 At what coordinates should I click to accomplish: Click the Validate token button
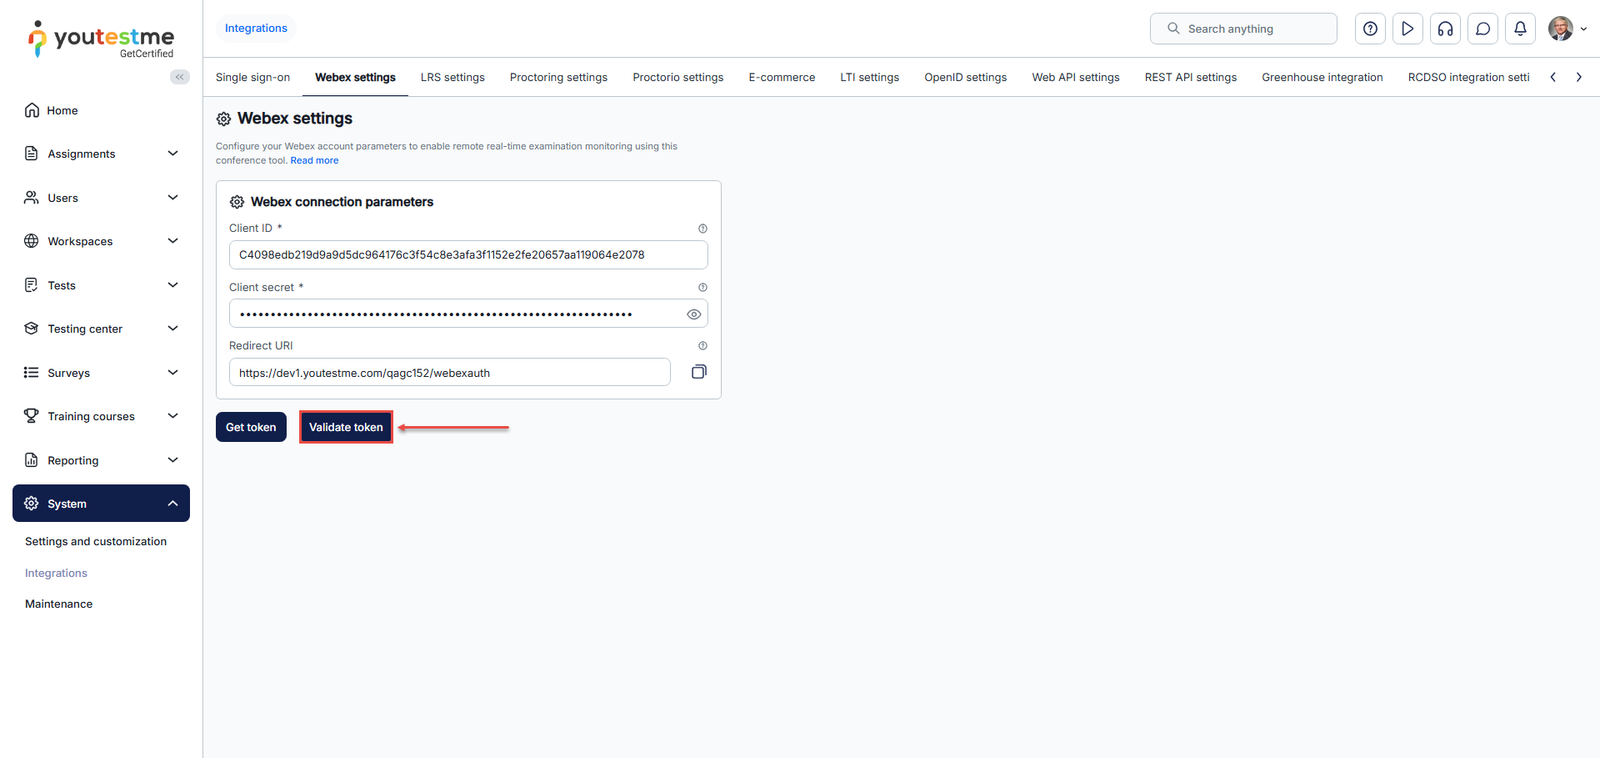pos(346,427)
